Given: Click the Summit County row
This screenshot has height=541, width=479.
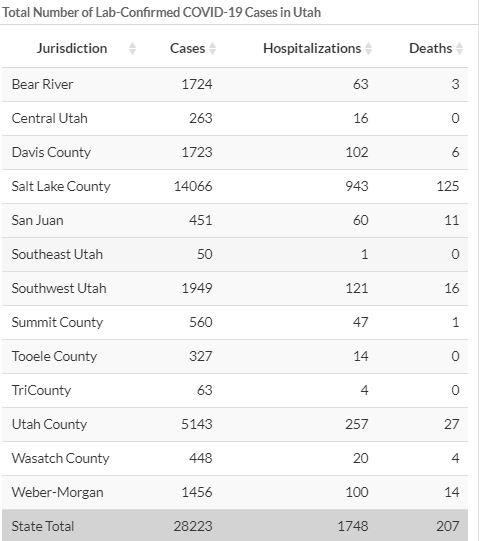Looking at the screenshot, I should click(235, 322).
